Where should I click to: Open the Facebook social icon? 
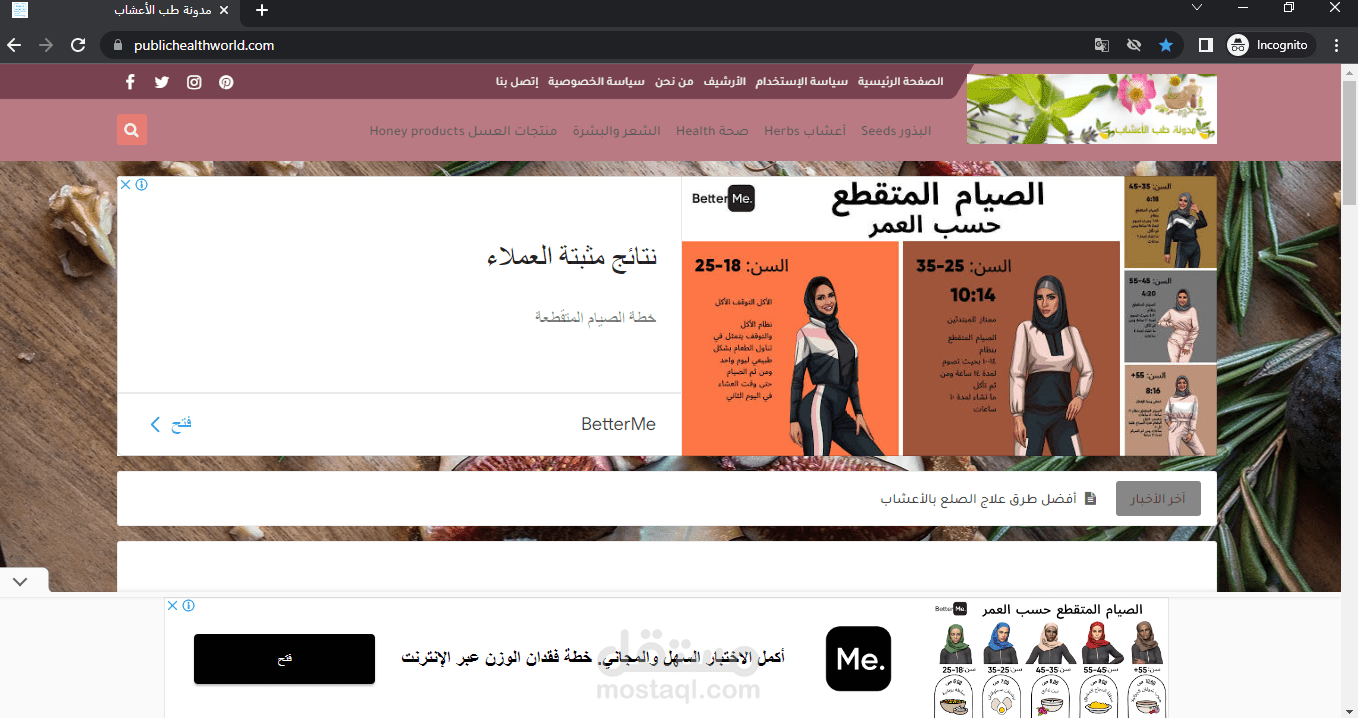click(x=130, y=82)
